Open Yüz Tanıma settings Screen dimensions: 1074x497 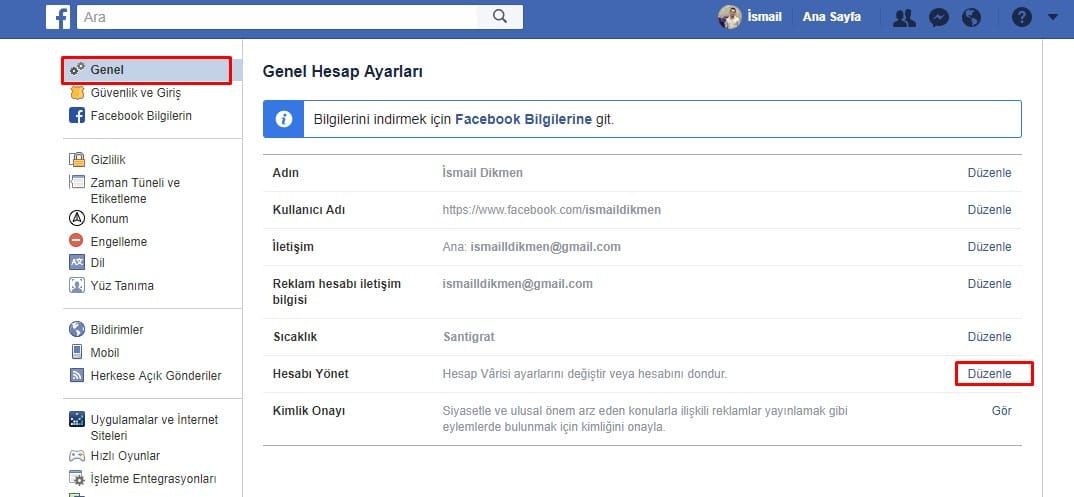(122, 285)
